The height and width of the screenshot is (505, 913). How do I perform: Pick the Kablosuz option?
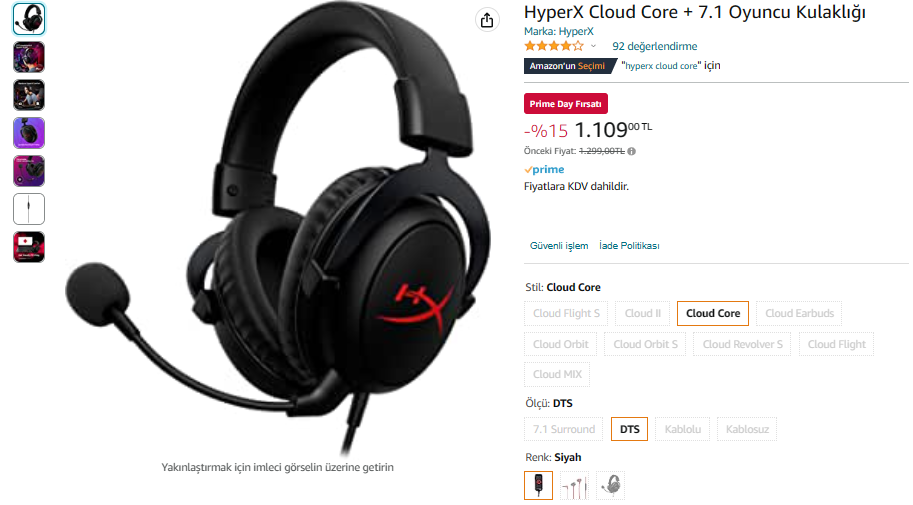tap(747, 429)
